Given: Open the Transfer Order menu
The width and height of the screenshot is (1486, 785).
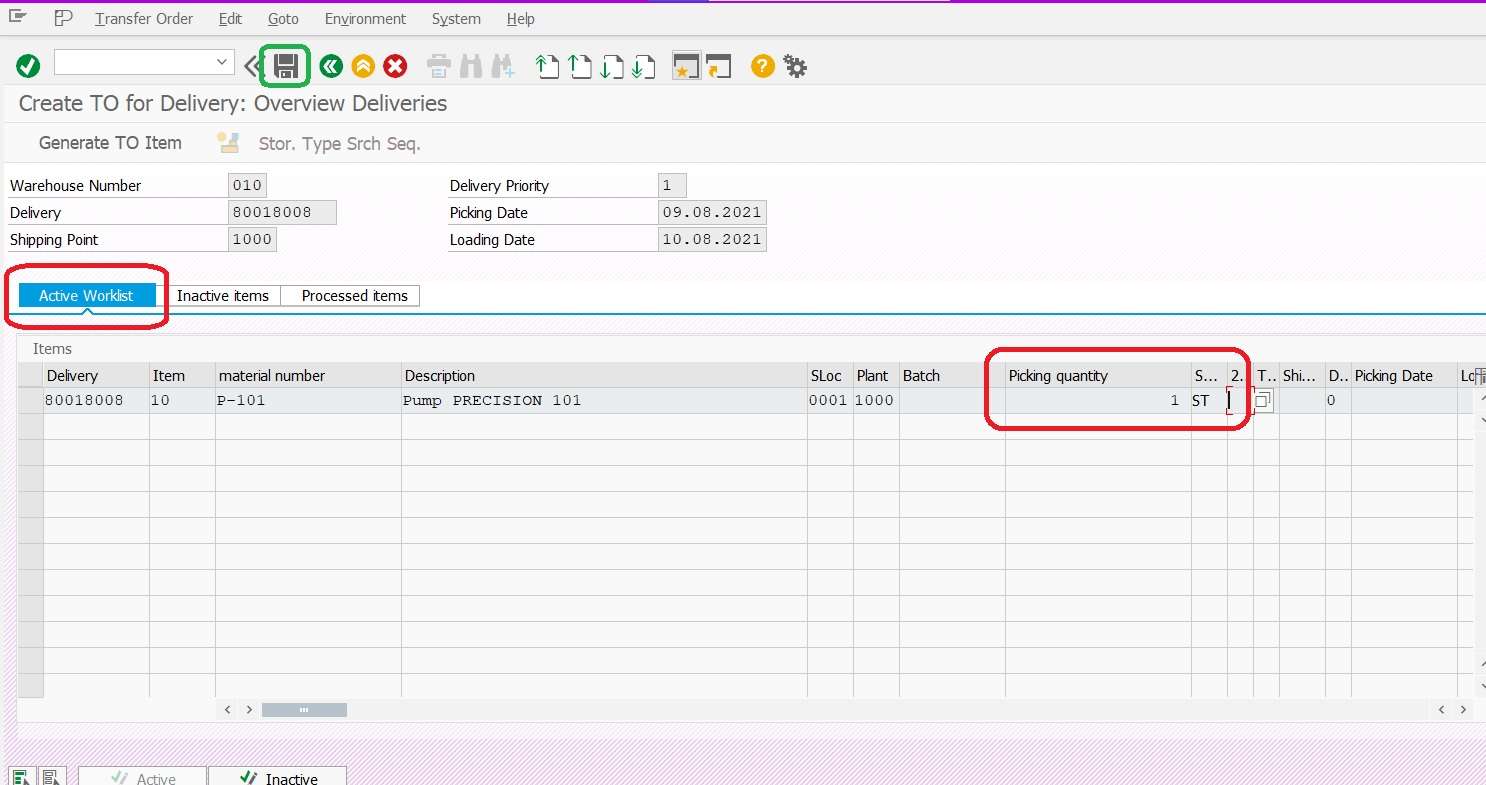Looking at the screenshot, I should 144,19.
